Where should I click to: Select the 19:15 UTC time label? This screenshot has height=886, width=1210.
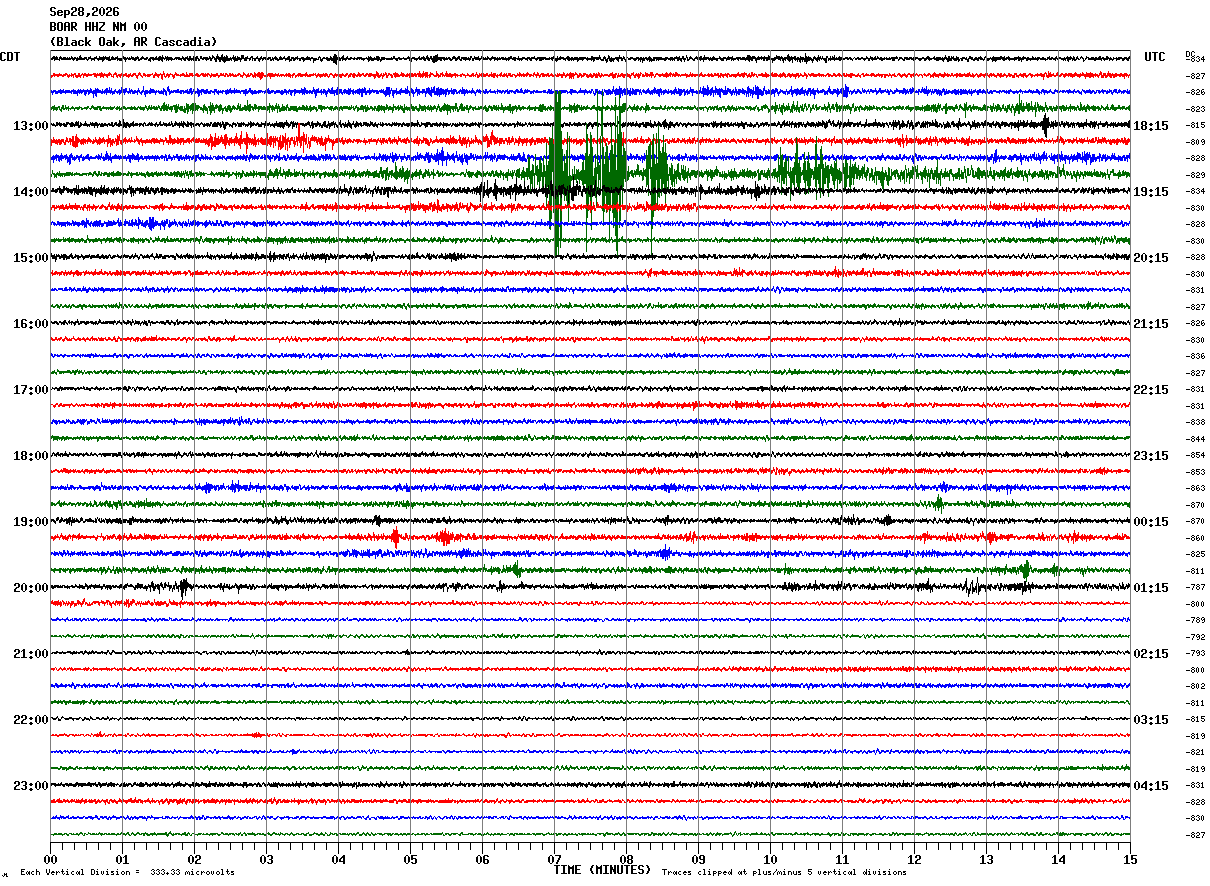1151,192
